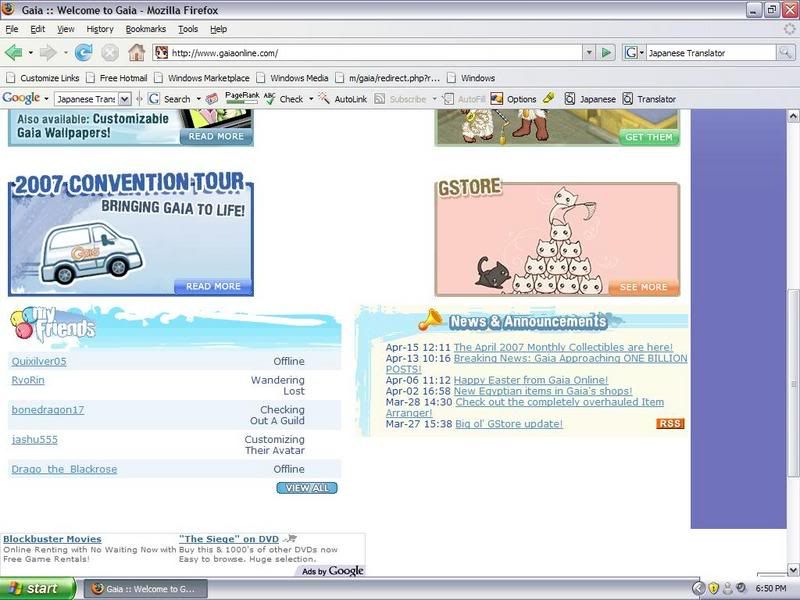This screenshot has height=600, width=800.
Task: Open the Search button options dropdown arrow
Action: pos(198,99)
